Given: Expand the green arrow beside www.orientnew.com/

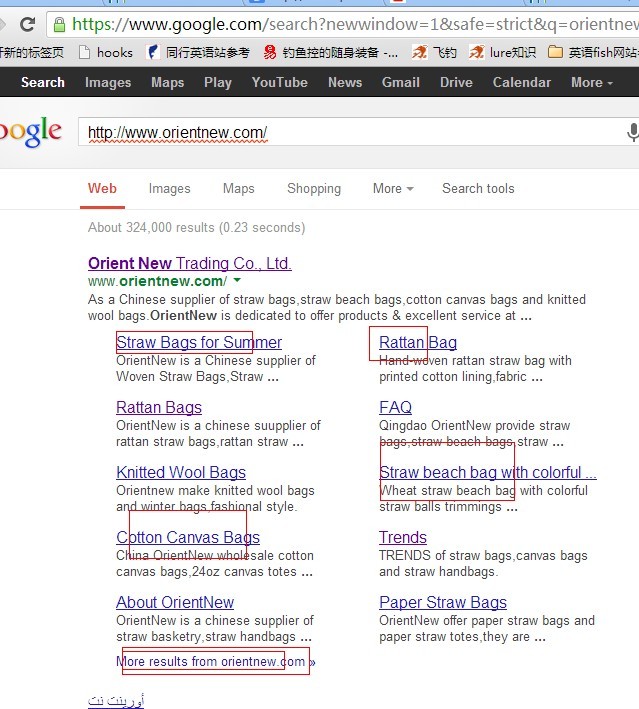Looking at the screenshot, I should point(237,281).
